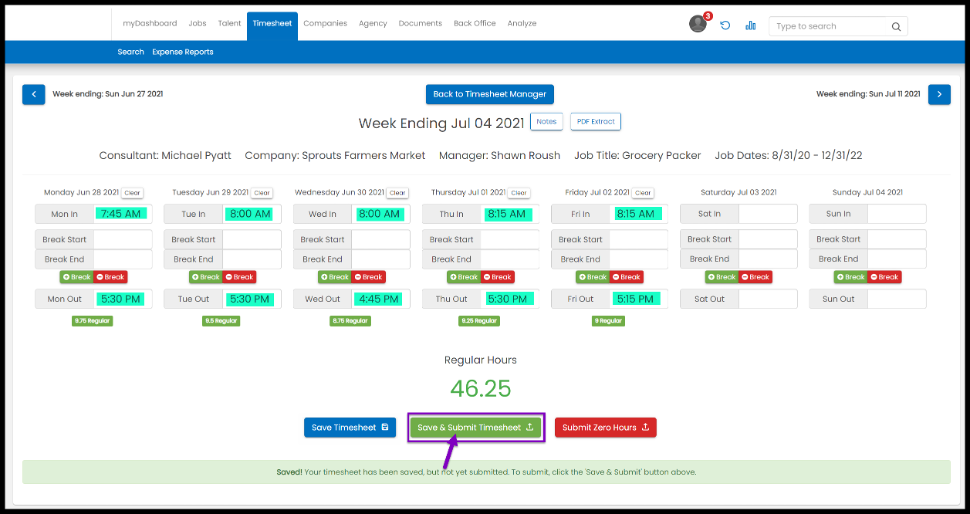Click the search magnifier icon

coord(896,27)
